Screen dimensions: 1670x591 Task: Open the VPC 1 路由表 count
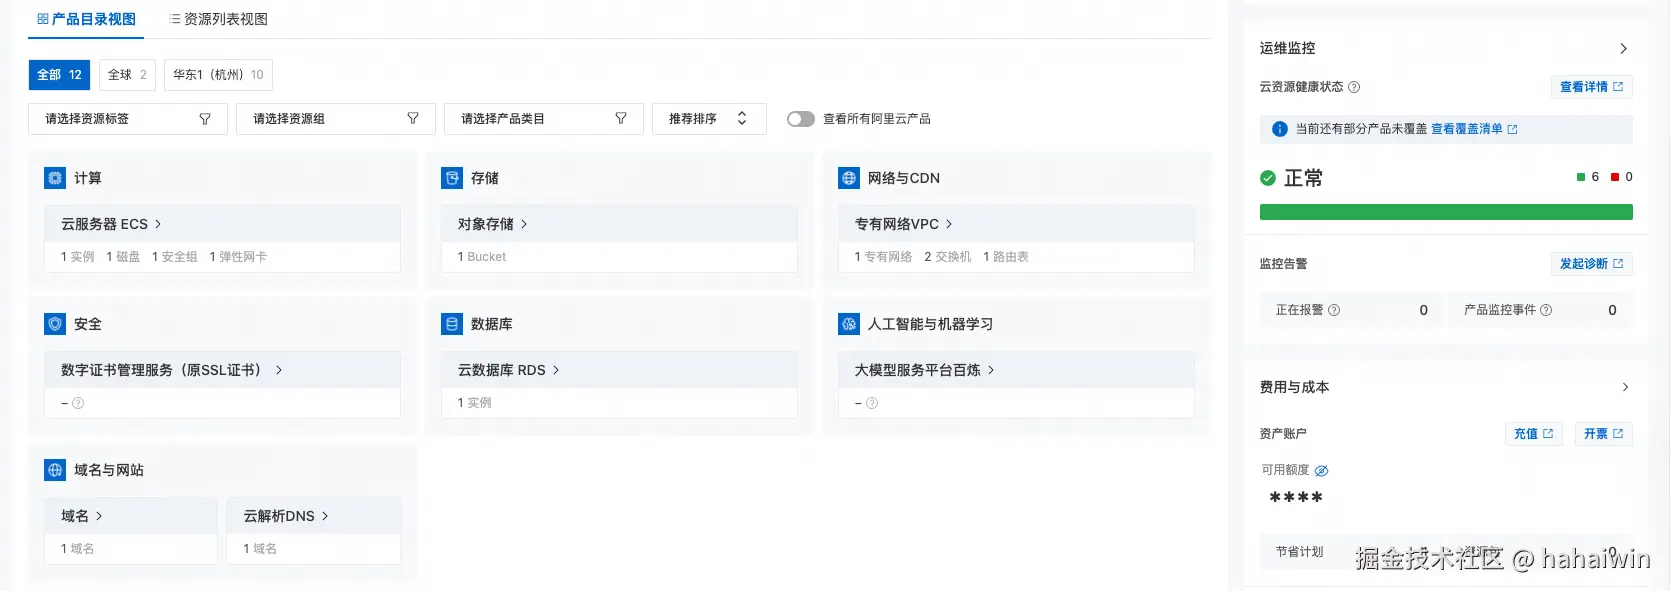pos(1006,257)
